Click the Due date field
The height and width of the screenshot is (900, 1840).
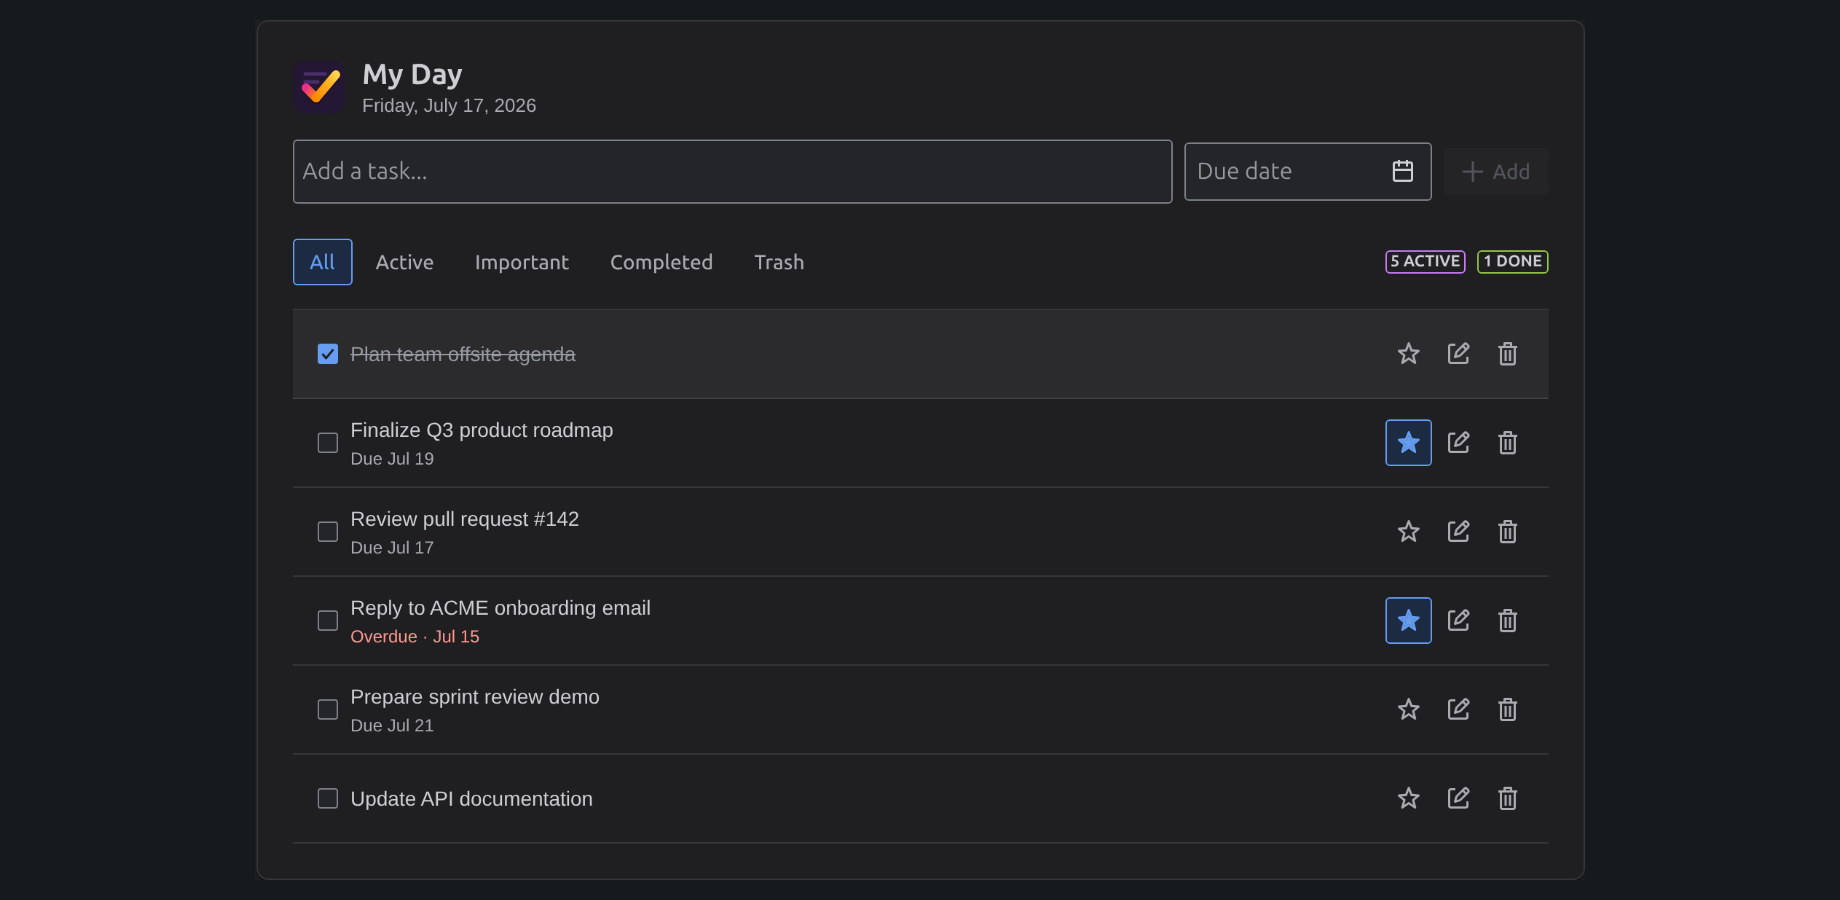coord(1307,172)
